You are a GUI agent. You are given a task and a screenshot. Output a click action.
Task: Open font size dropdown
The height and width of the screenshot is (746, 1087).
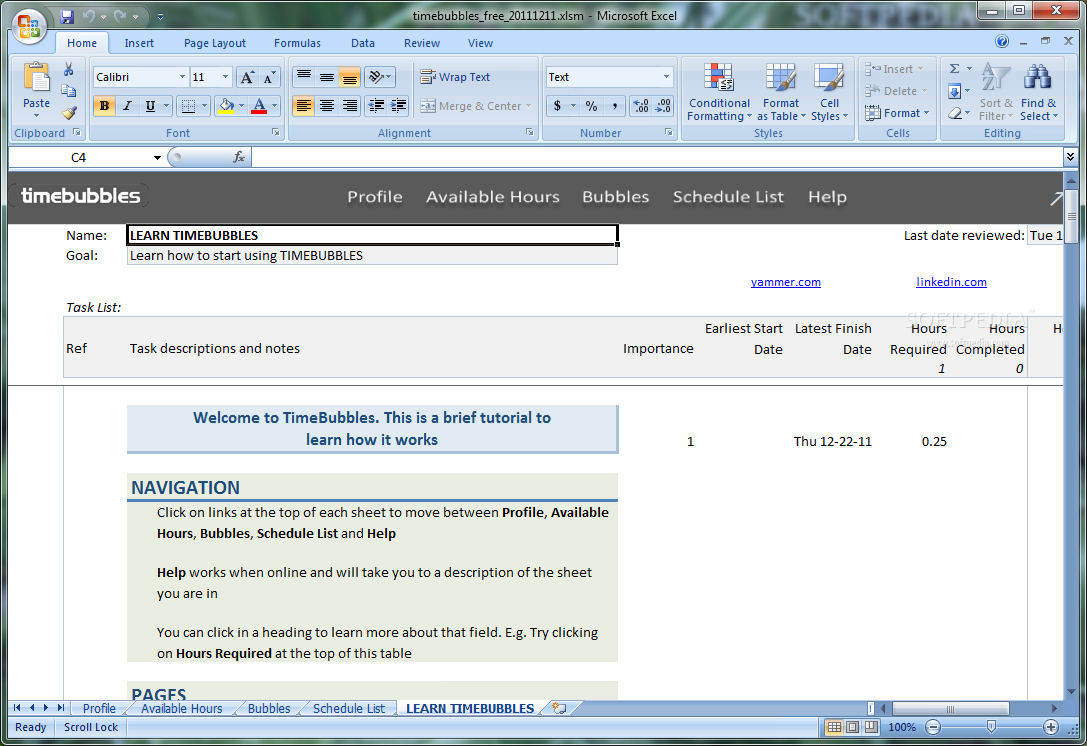(x=225, y=77)
